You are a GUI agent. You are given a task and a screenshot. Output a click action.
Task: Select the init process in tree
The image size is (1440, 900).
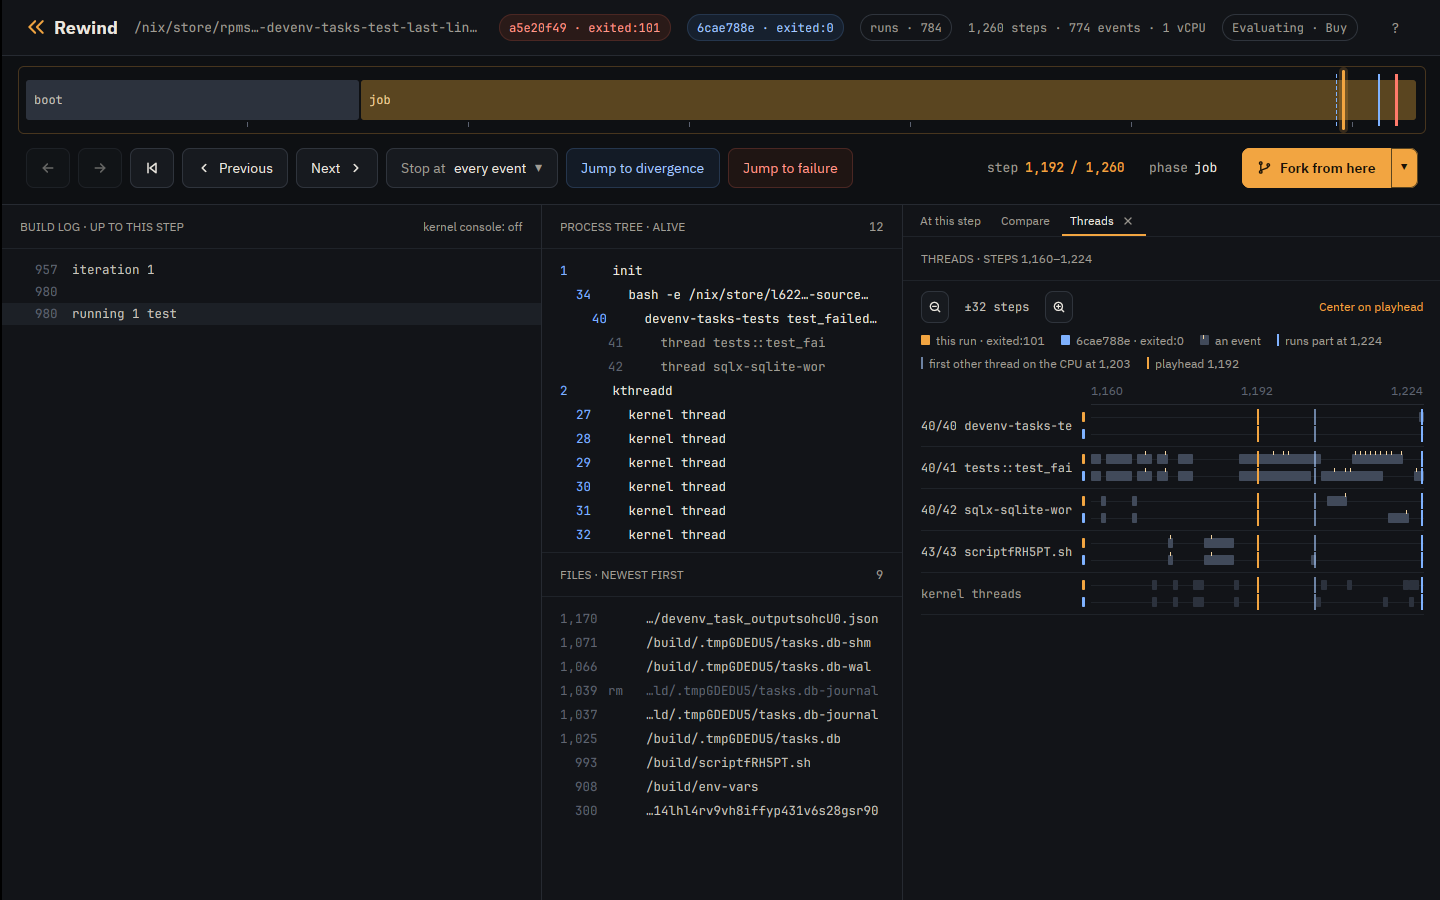pos(721,271)
